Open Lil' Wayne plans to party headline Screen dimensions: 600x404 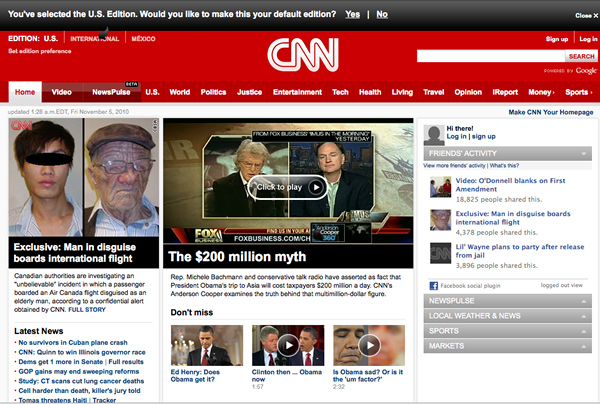pyautogui.click(x=520, y=251)
